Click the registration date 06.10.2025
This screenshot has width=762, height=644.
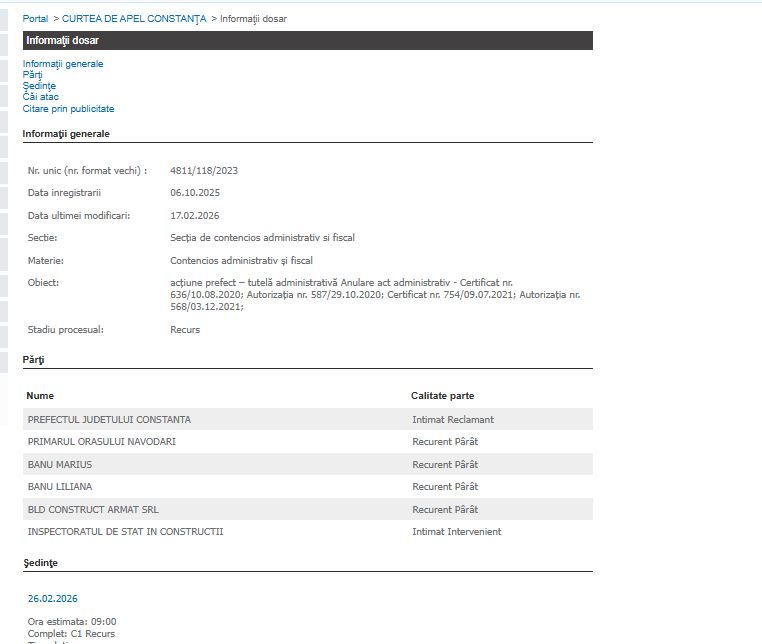coord(195,193)
